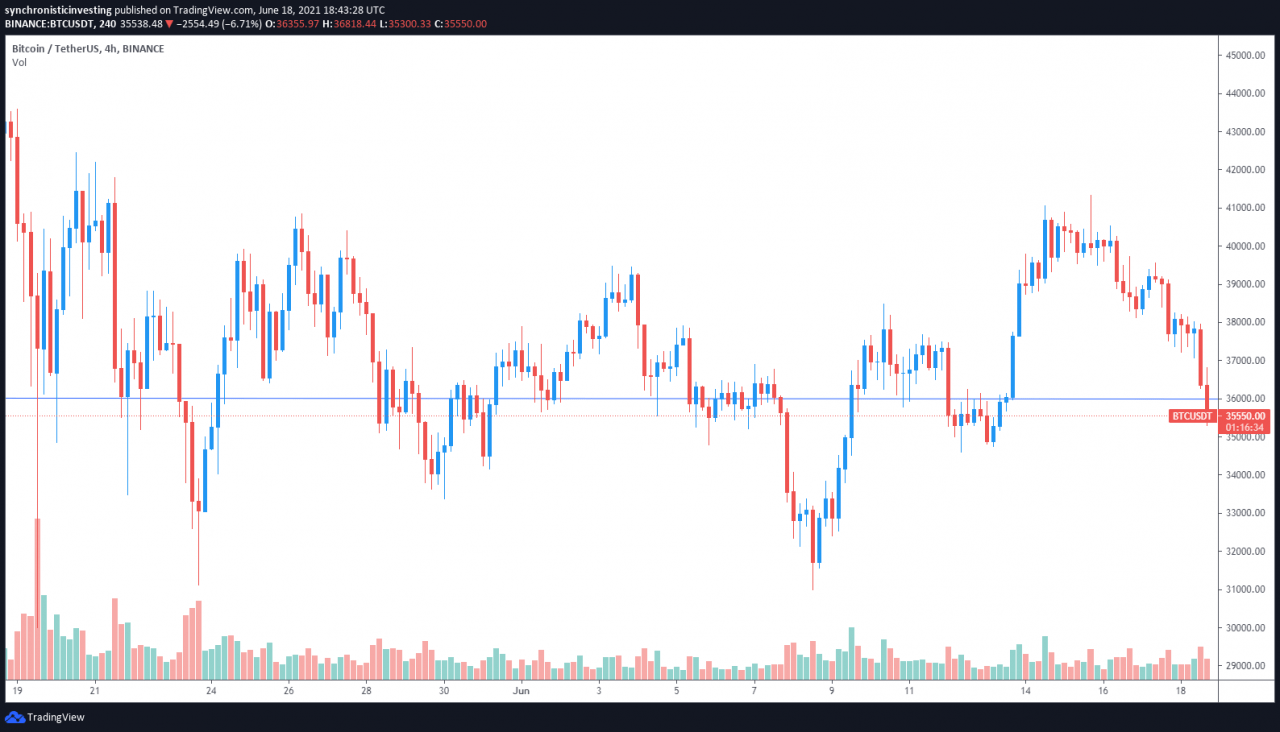The height and width of the screenshot is (732, 1280).
Task: Click the Jun label on time axis
Action: pos(521,690)
